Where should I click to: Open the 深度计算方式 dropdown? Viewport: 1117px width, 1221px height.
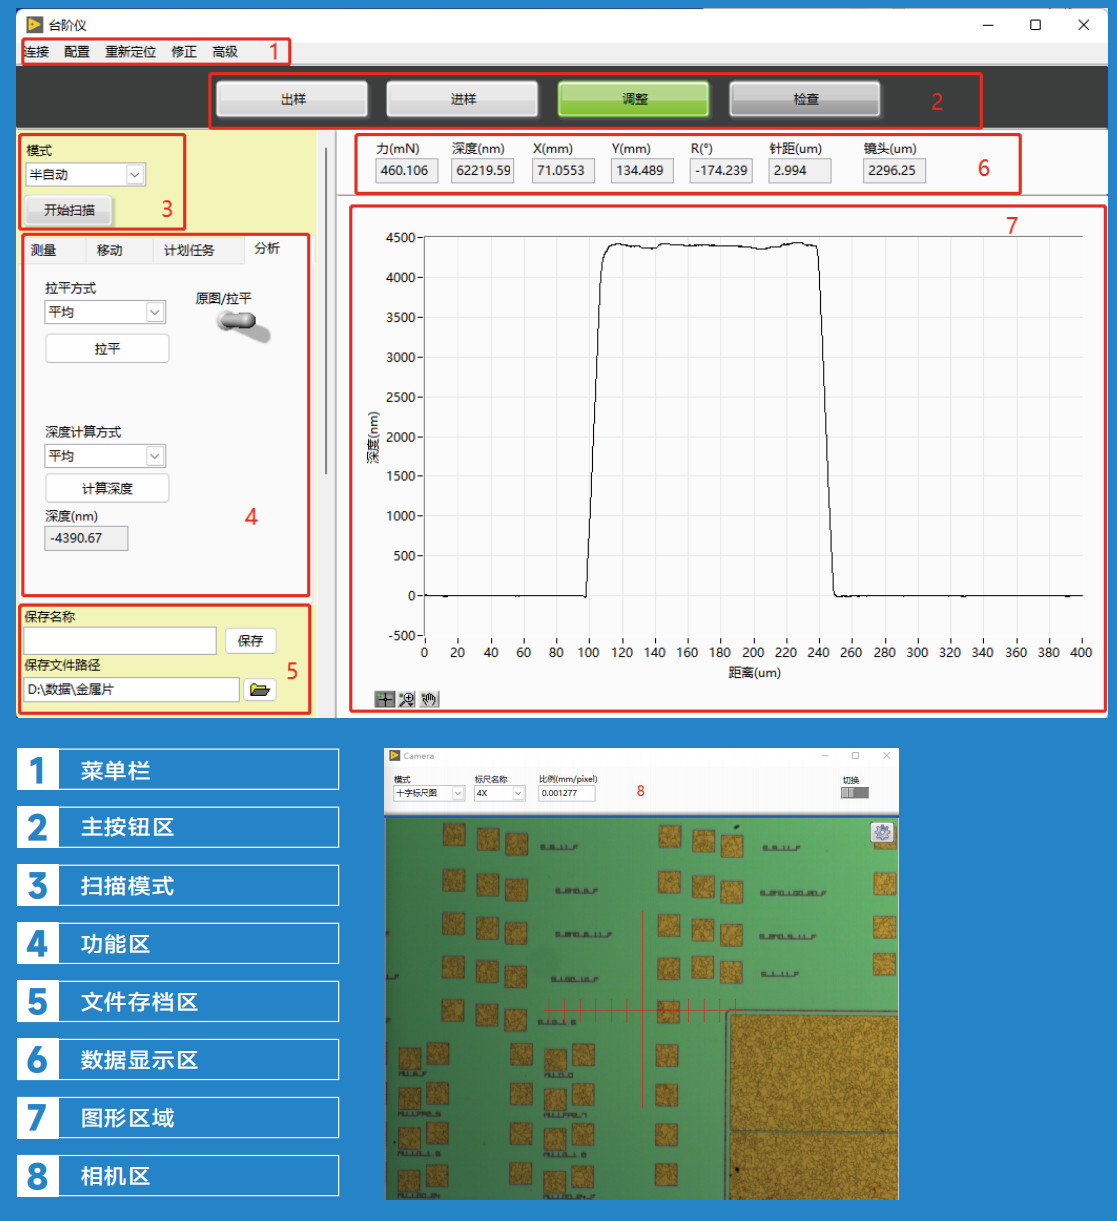coord(155,456)
